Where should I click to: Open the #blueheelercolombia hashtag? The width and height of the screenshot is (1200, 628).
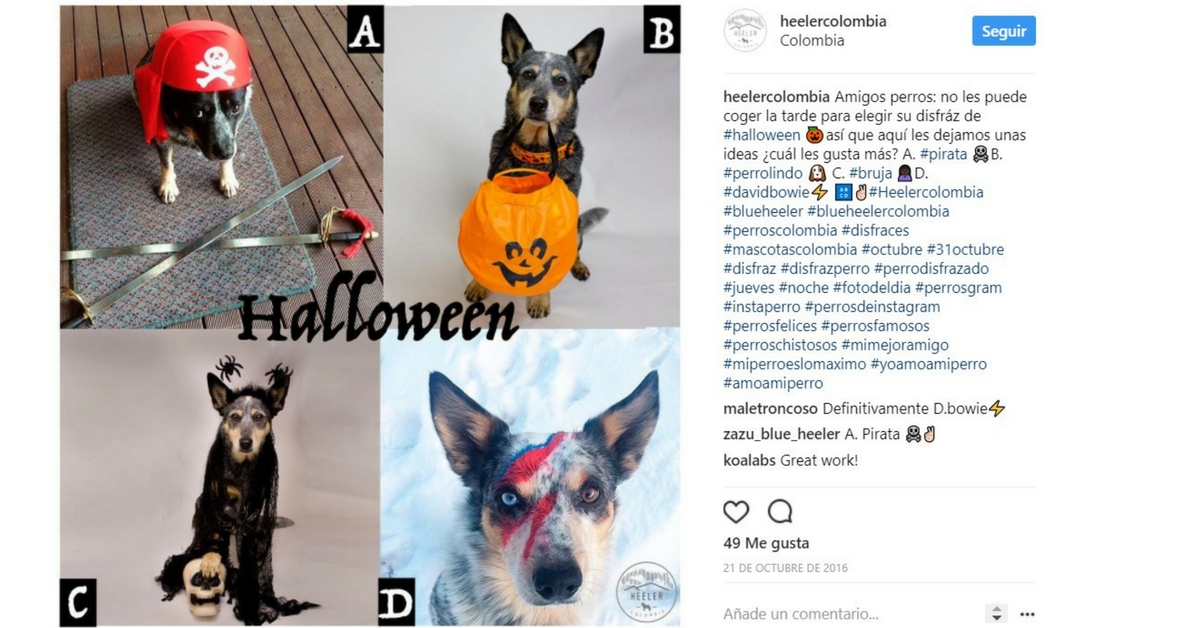[878, 211]
